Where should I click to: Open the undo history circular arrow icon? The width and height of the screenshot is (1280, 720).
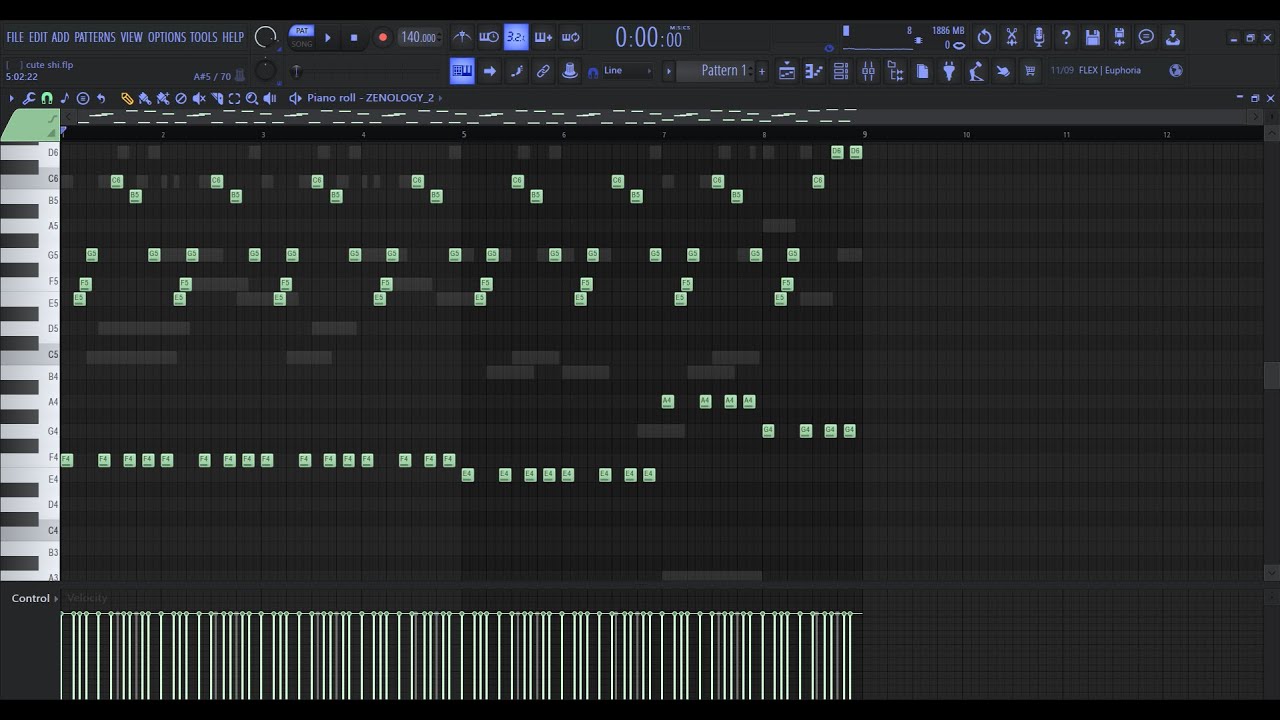(x=984, y=38)
